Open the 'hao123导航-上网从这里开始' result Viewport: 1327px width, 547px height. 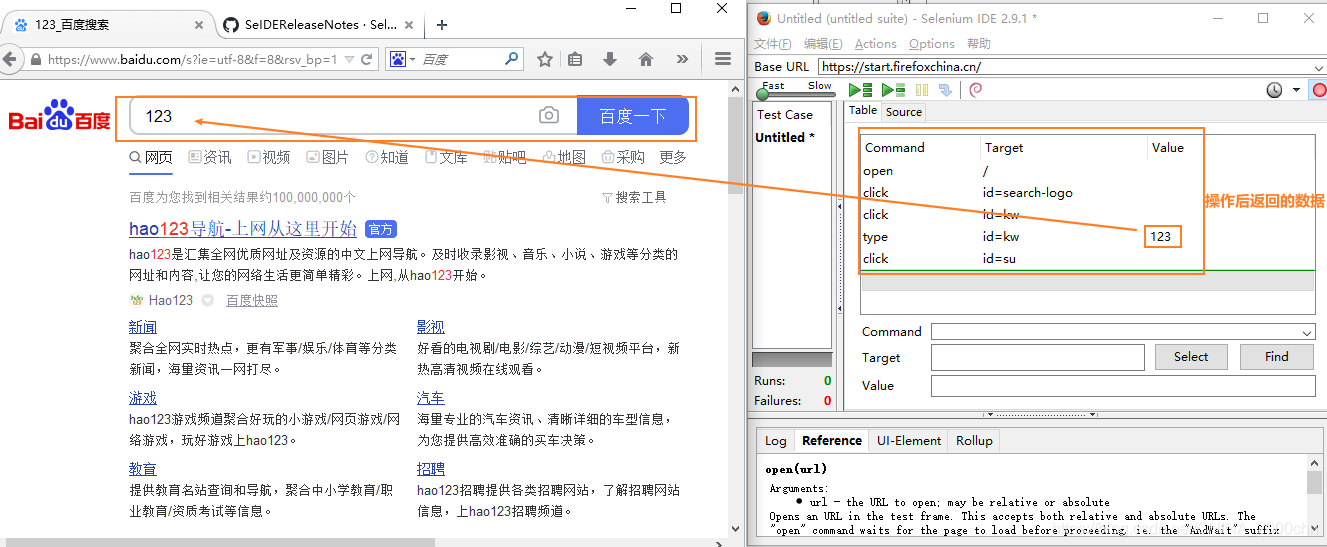243,229
